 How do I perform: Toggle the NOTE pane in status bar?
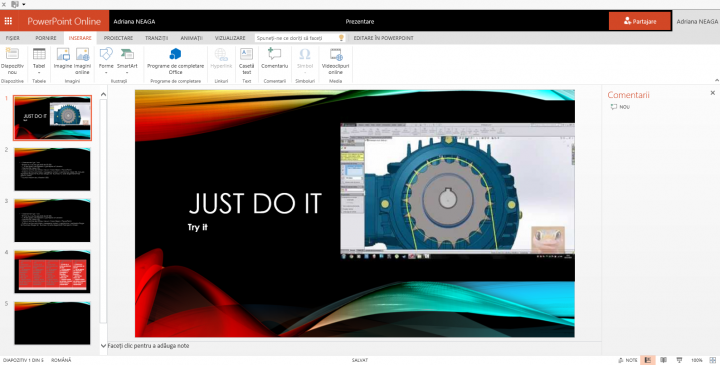coord(628,360)
